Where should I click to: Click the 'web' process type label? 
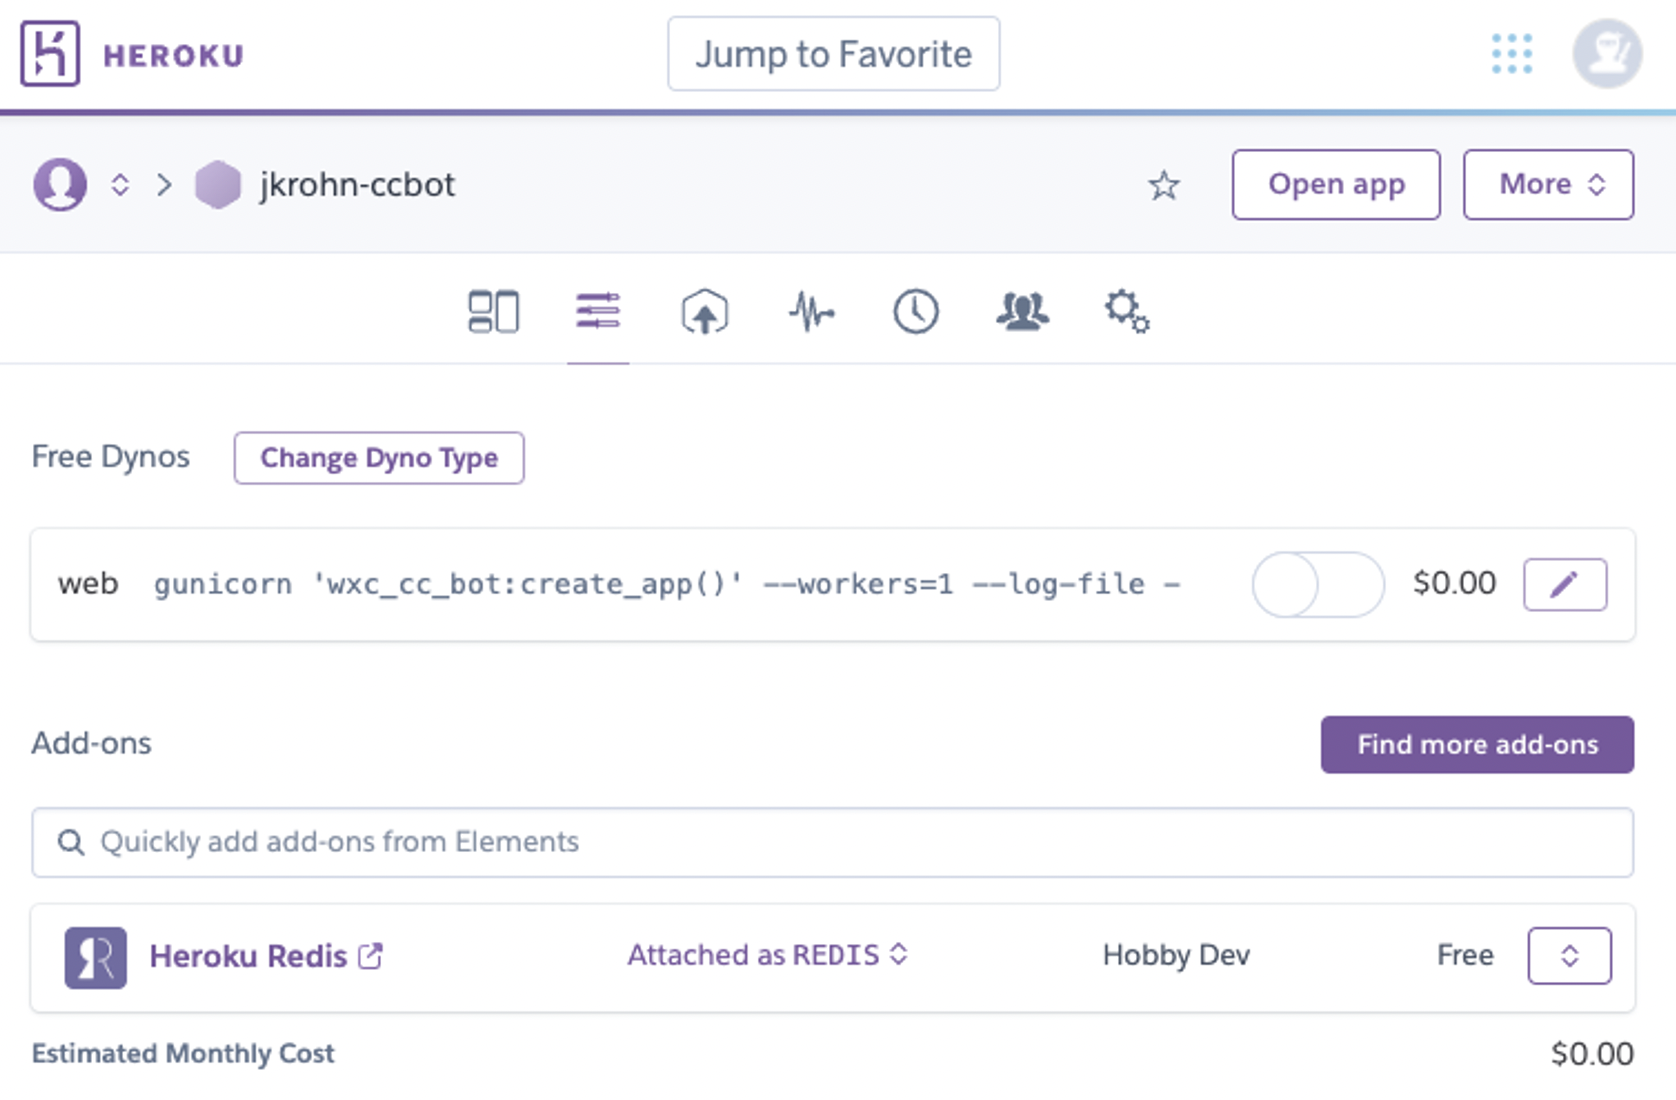(88, 584)
